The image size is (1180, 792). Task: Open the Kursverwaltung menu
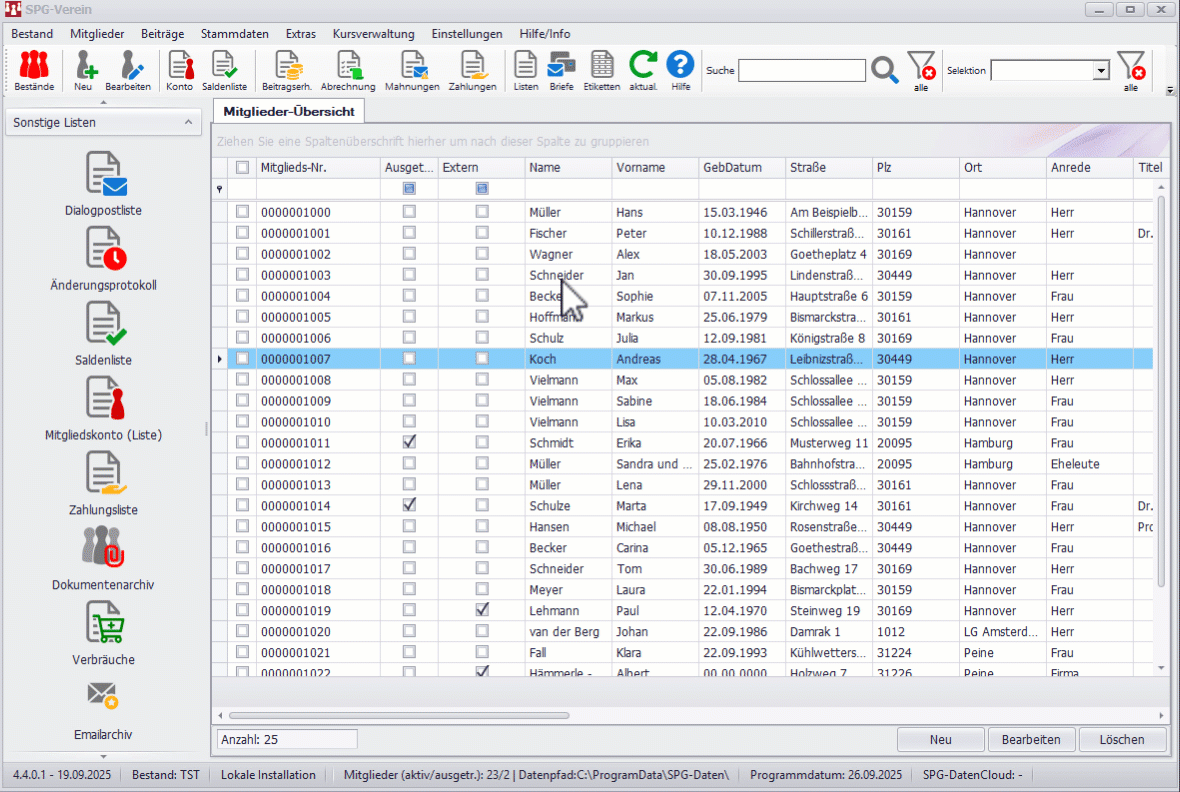pyautogui.click(x=373, y=34)
